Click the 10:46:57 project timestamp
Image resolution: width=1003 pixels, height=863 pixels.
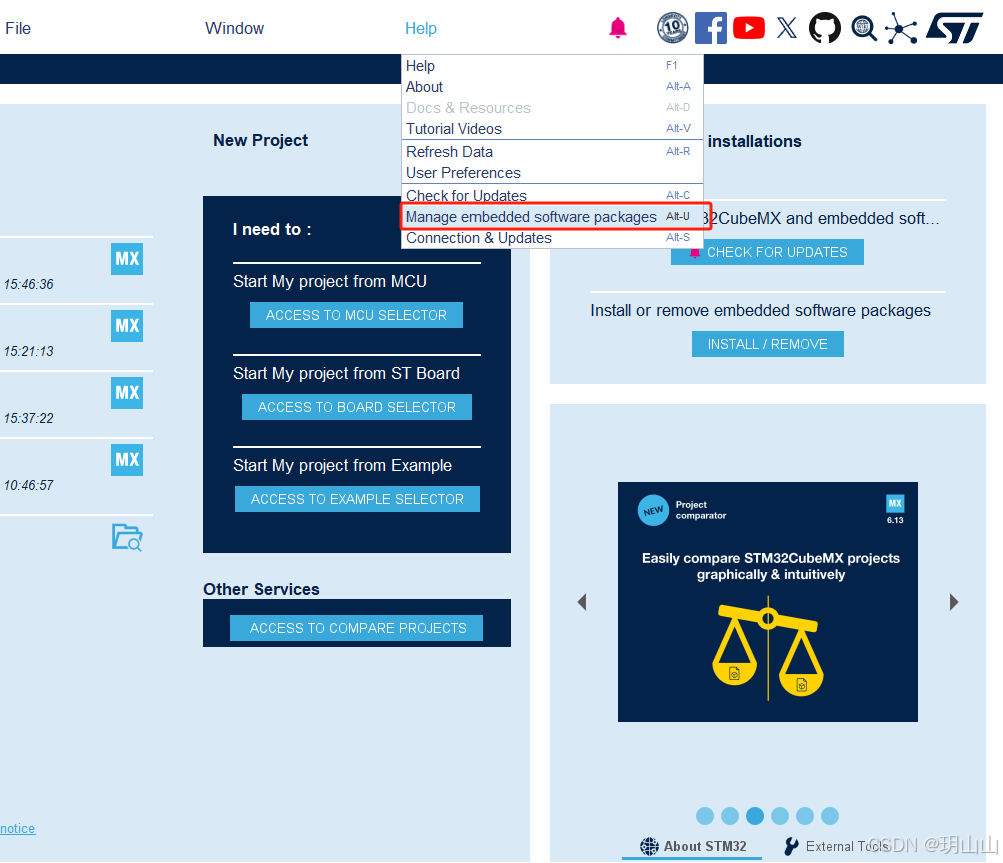(x=29, y=485)
